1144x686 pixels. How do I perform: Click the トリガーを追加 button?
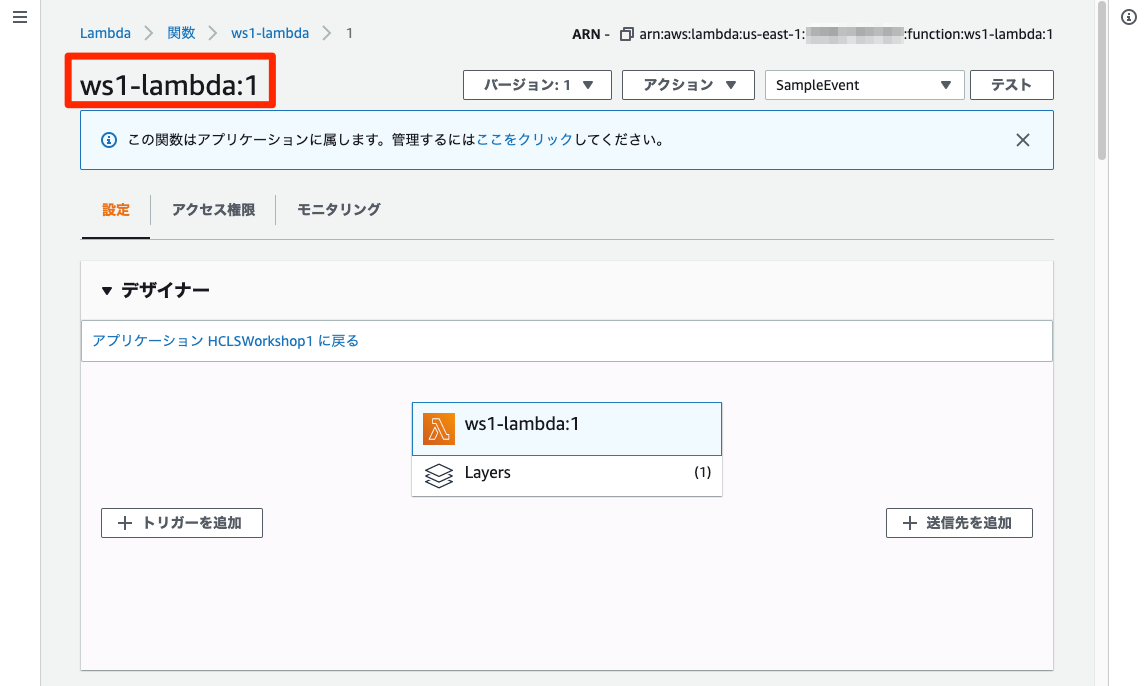(x=182, y=523)
